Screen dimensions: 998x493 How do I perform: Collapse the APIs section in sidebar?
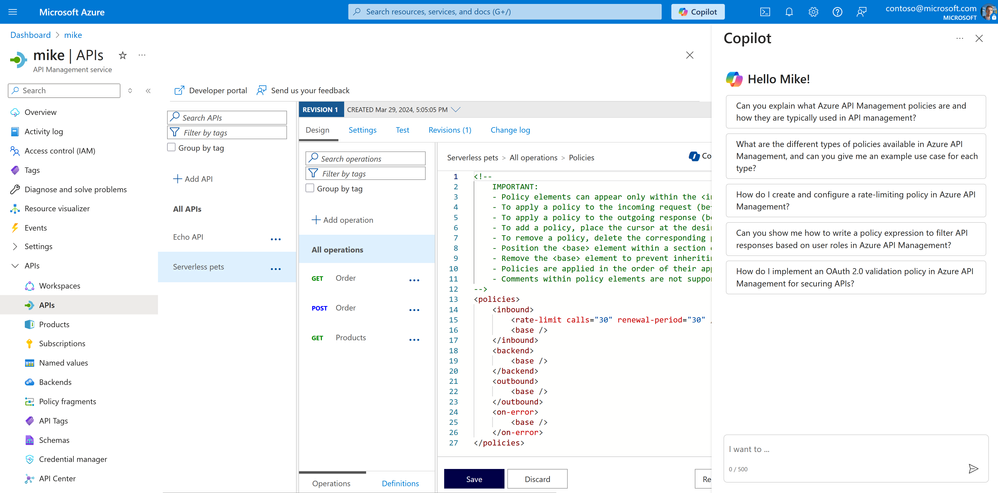(x=15, y=266)
